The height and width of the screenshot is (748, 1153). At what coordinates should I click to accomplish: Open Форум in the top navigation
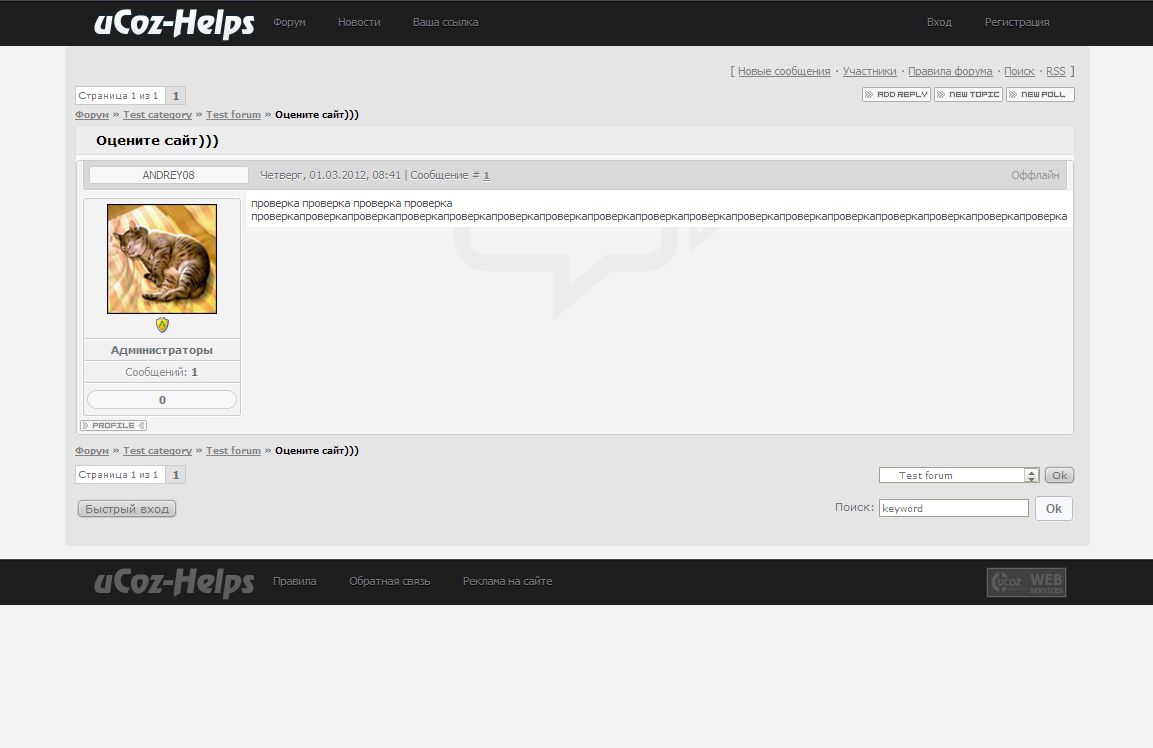289,22
